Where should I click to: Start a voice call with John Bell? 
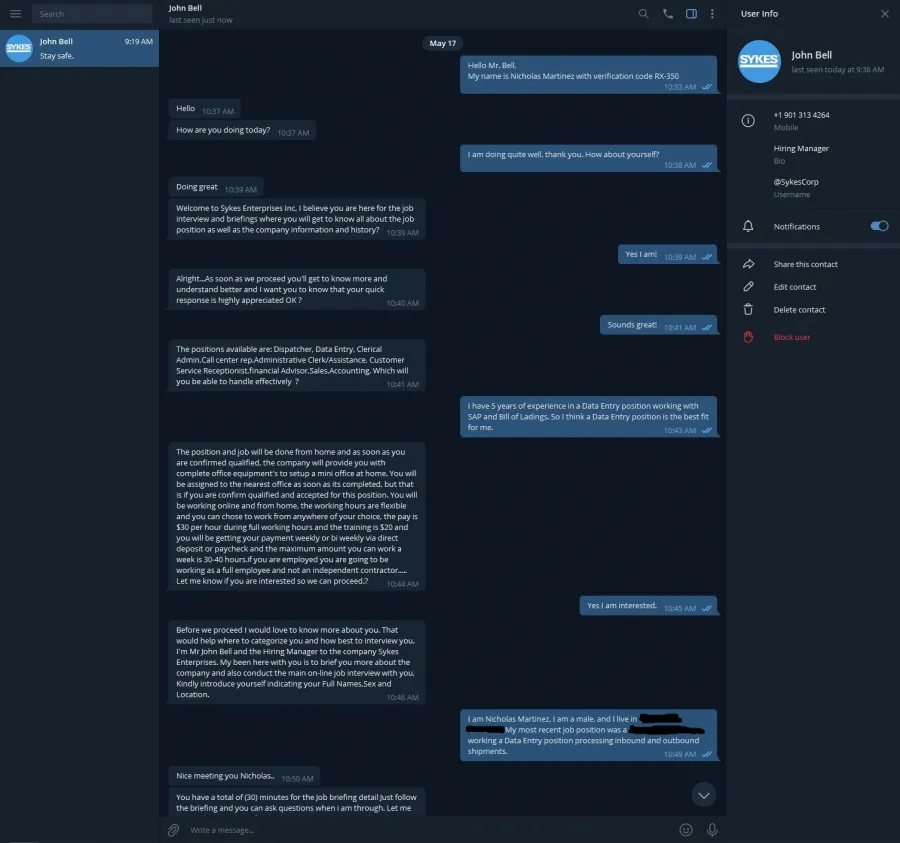(x=668, y=14)
